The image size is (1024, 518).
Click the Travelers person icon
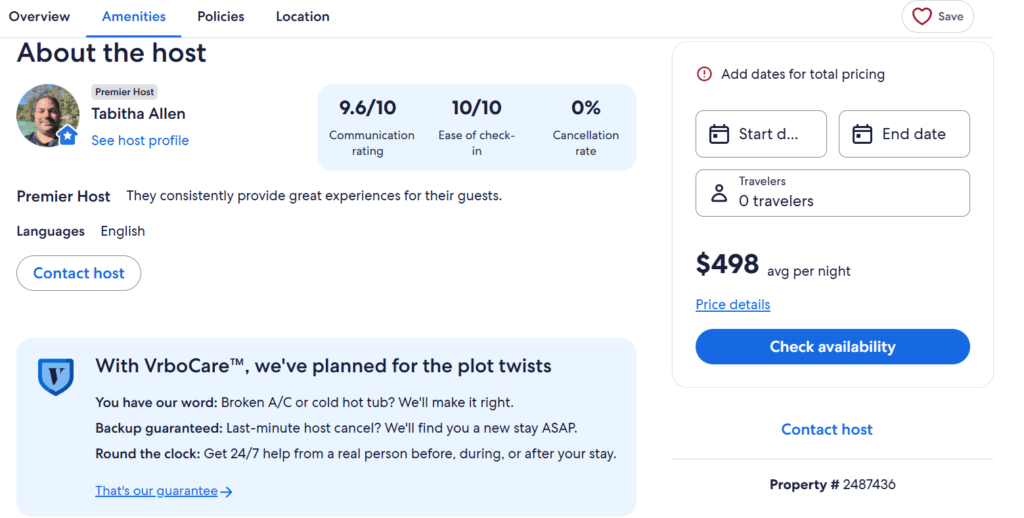pos(718,193)
